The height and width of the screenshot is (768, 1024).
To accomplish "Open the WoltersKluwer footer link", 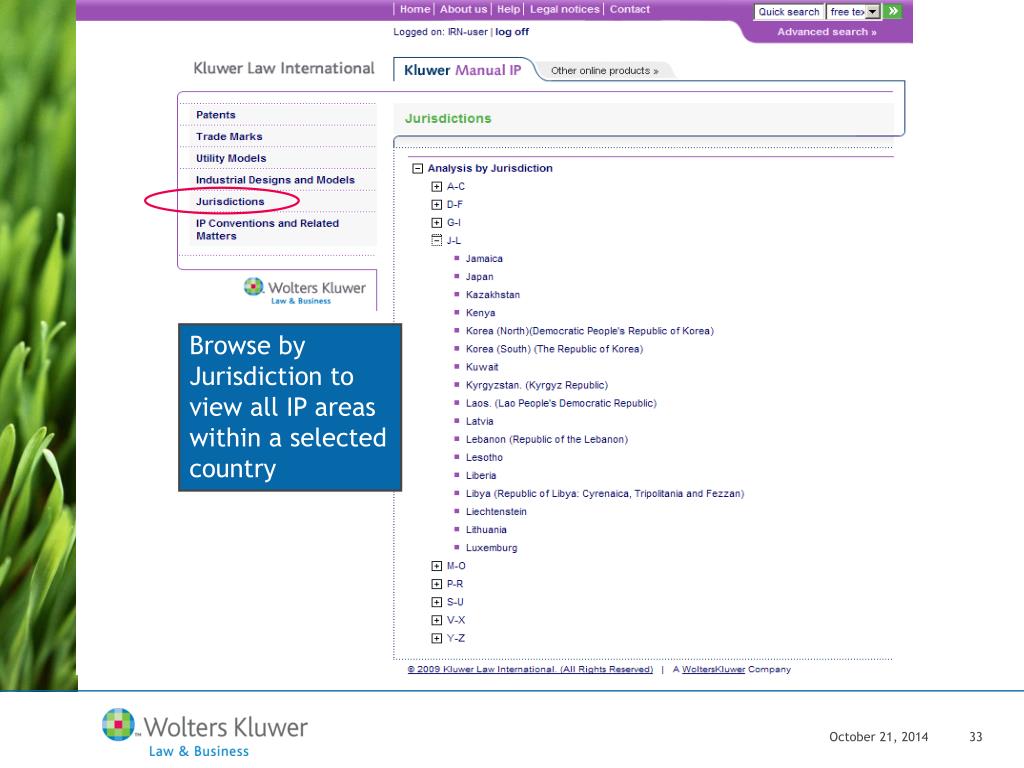I will click(x=713, y=669).
